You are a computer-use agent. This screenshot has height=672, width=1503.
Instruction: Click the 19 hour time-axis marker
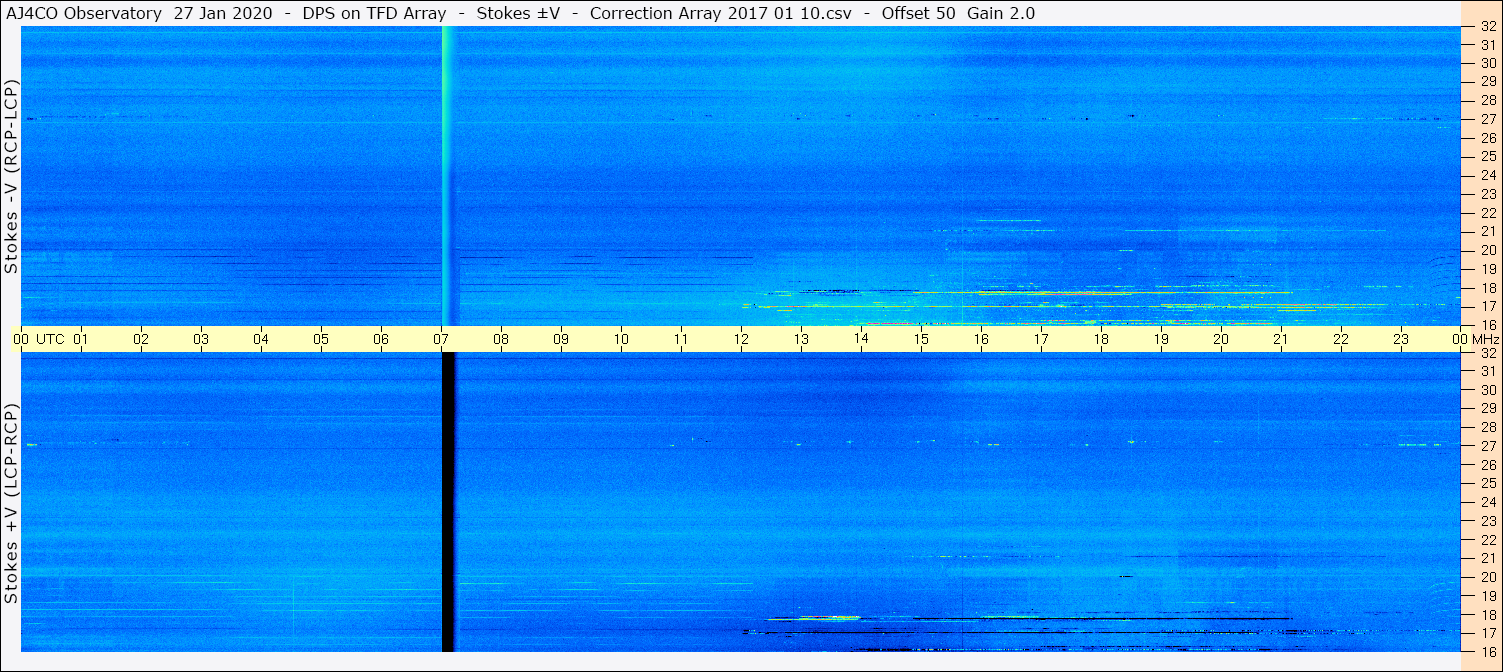(1161, 339)
